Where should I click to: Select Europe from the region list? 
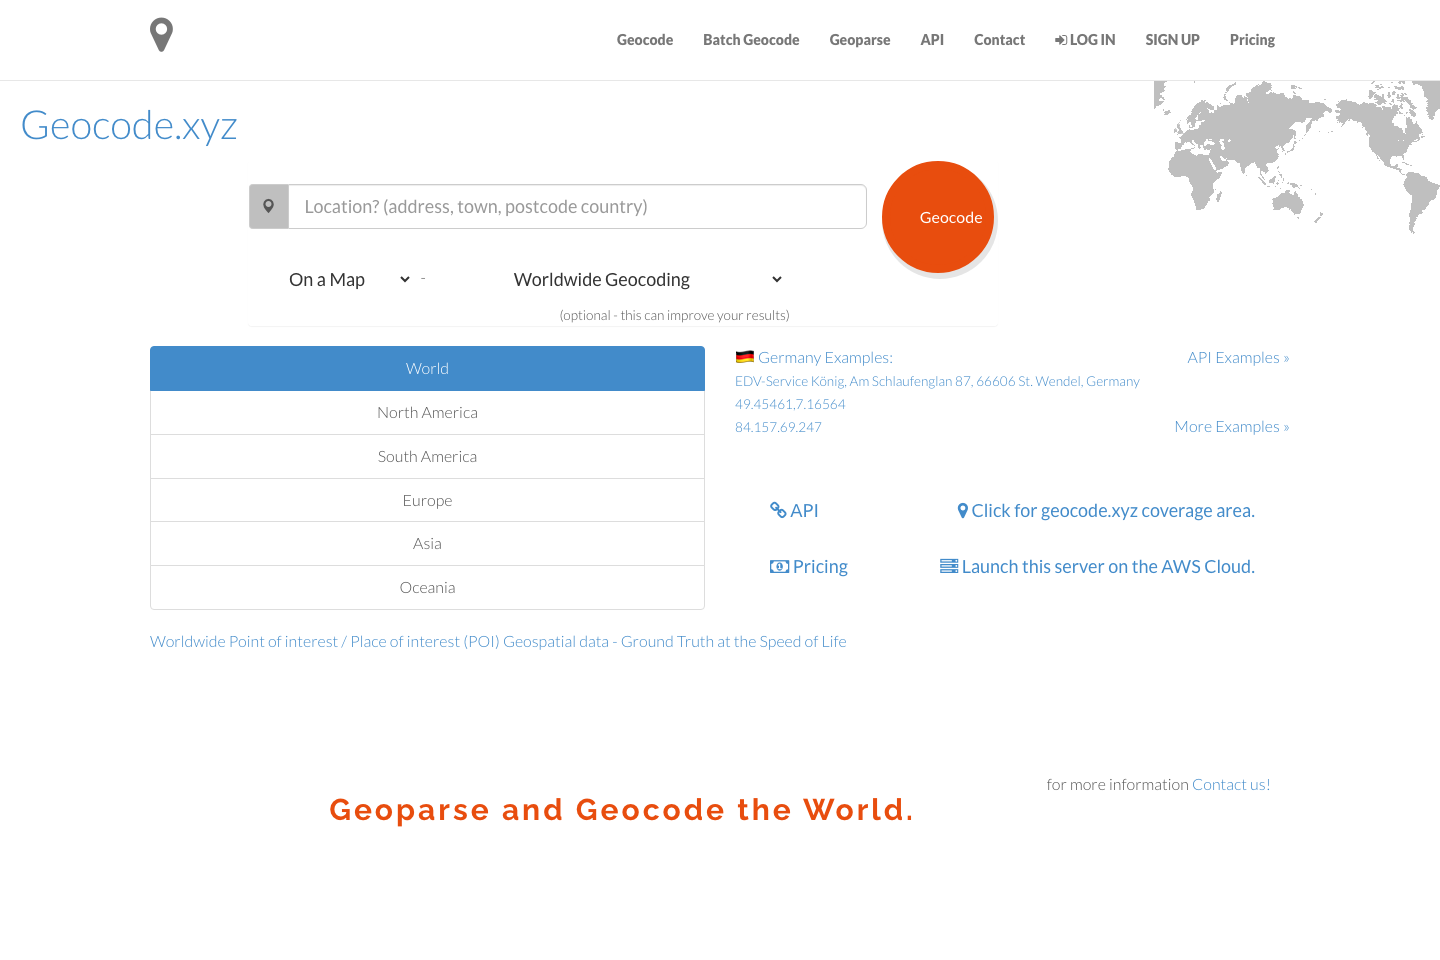click(x=427, y=500)
